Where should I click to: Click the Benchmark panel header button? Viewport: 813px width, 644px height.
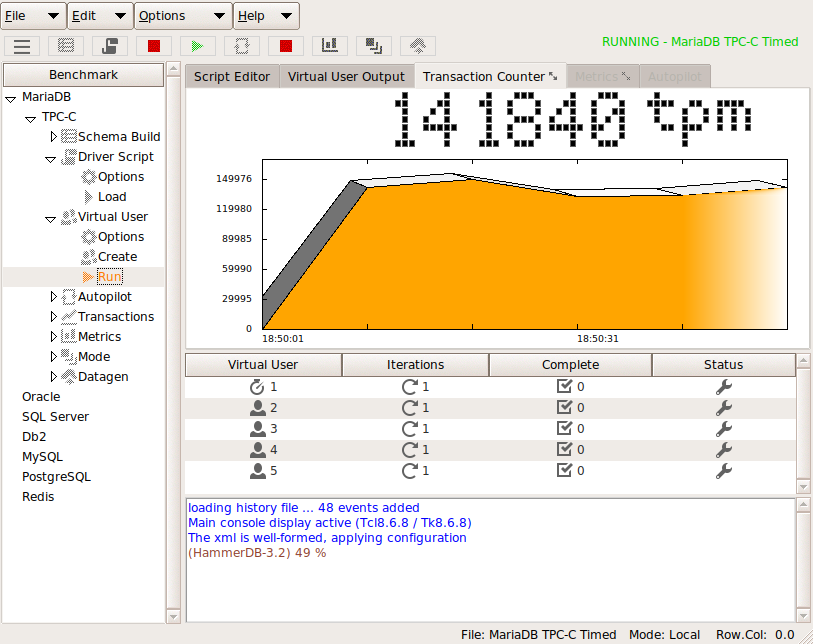(83, 75)
